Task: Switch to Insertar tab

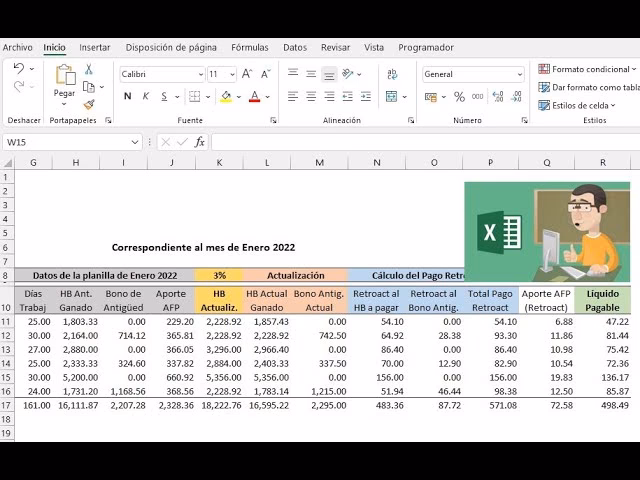Action: pos(95,47)
